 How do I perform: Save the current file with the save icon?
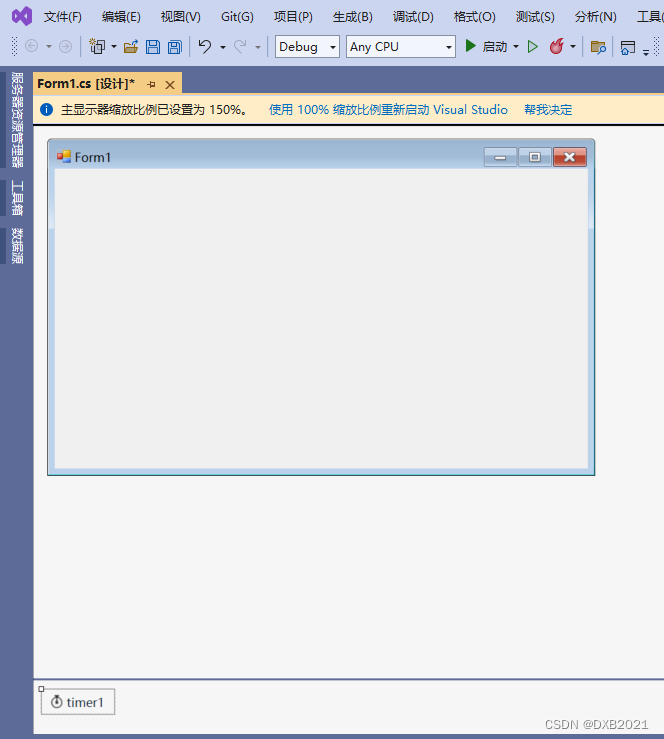pos(153,47)
